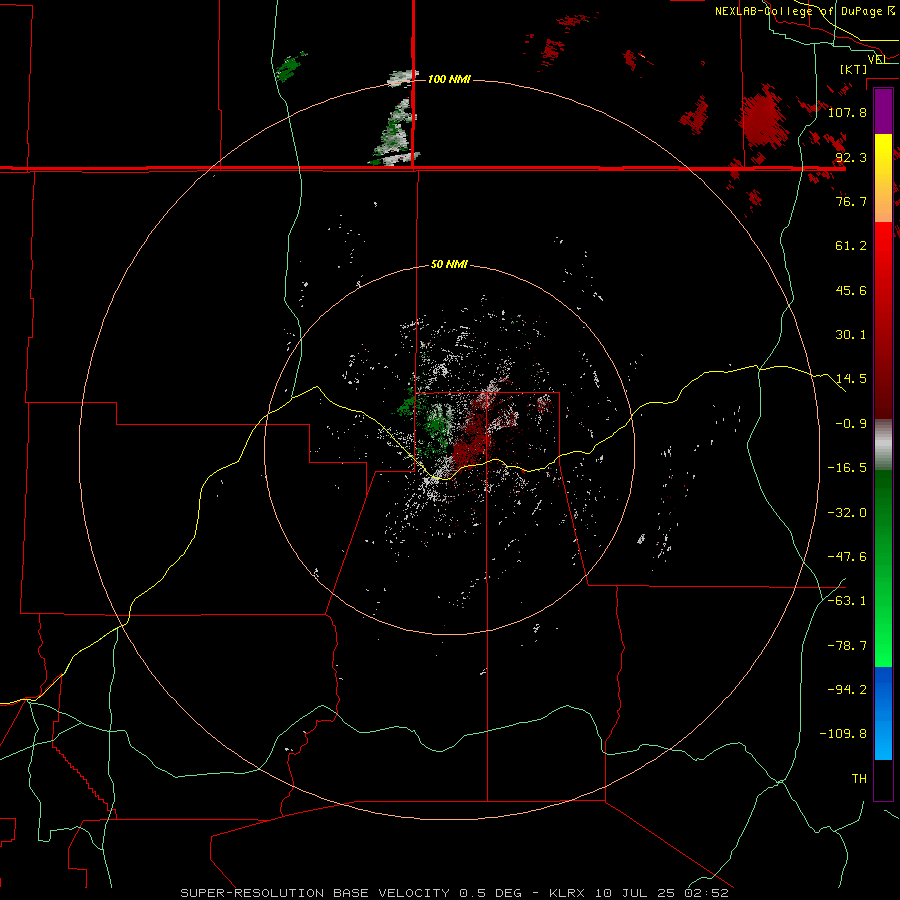Image resolution: width=900 pixels, height=900 pixels.
Task: Click the 50 NMI range ring label
Action: (x=449, y=265)
